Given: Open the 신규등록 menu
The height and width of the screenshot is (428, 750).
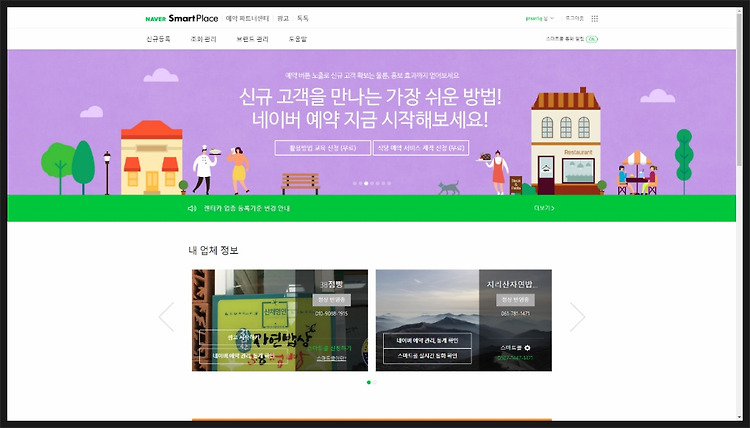Looking at the screenshot, I should point(158,39).
